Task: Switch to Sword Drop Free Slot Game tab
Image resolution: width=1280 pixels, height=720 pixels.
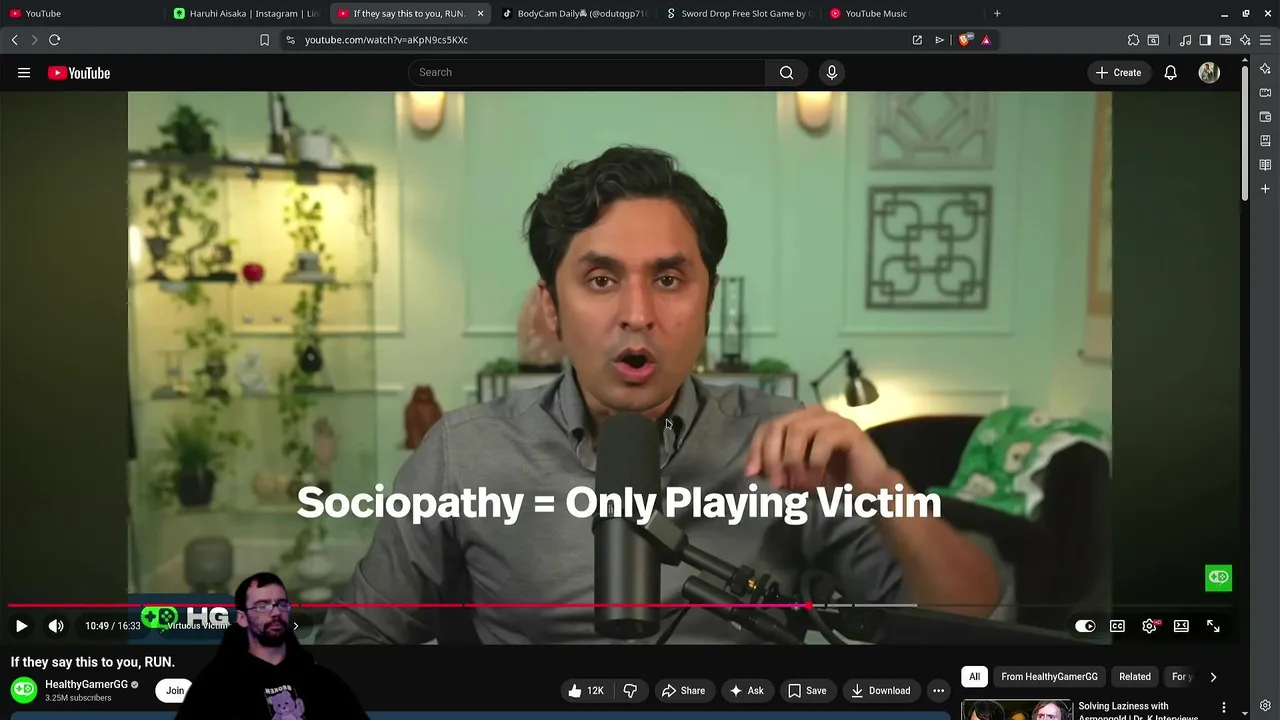Action: [738, 13]
